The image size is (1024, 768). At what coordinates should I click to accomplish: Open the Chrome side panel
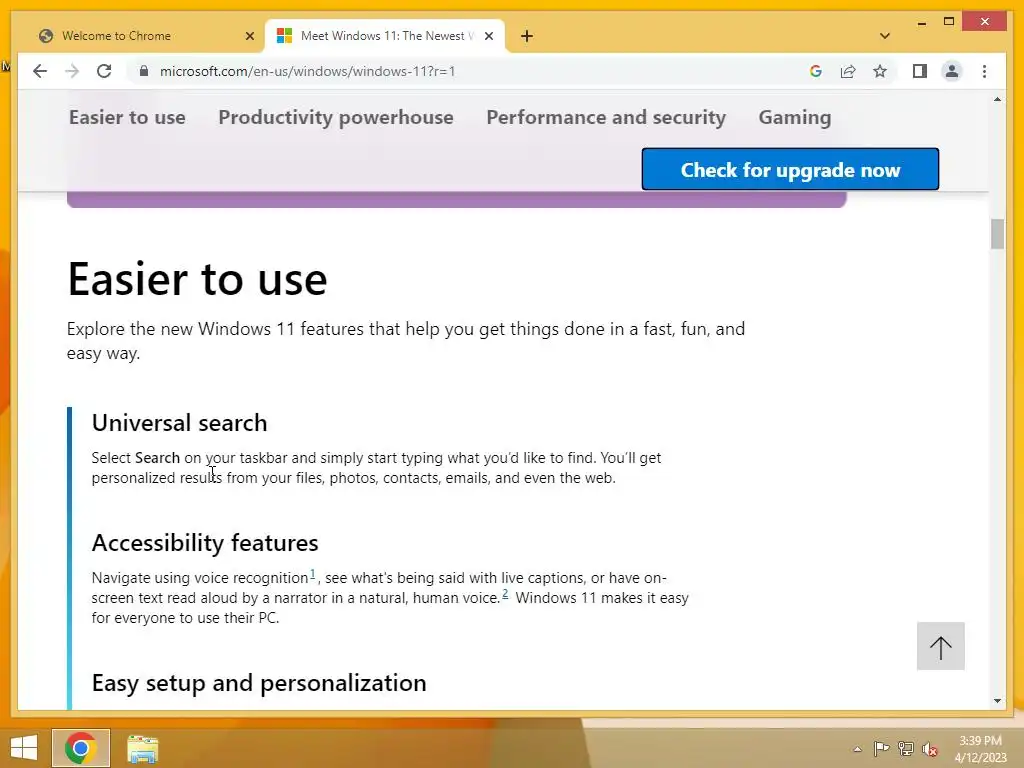920,71
